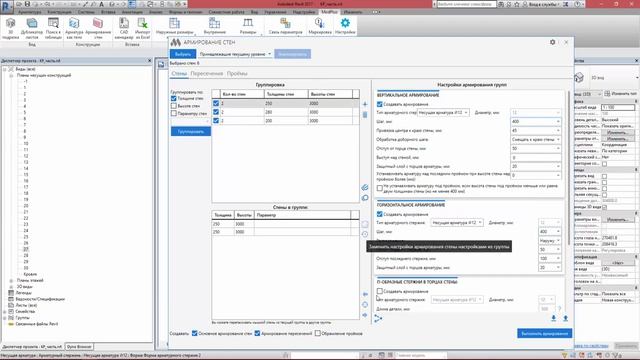Toggle Основное армирование стен checkbox

click(195, 333)
